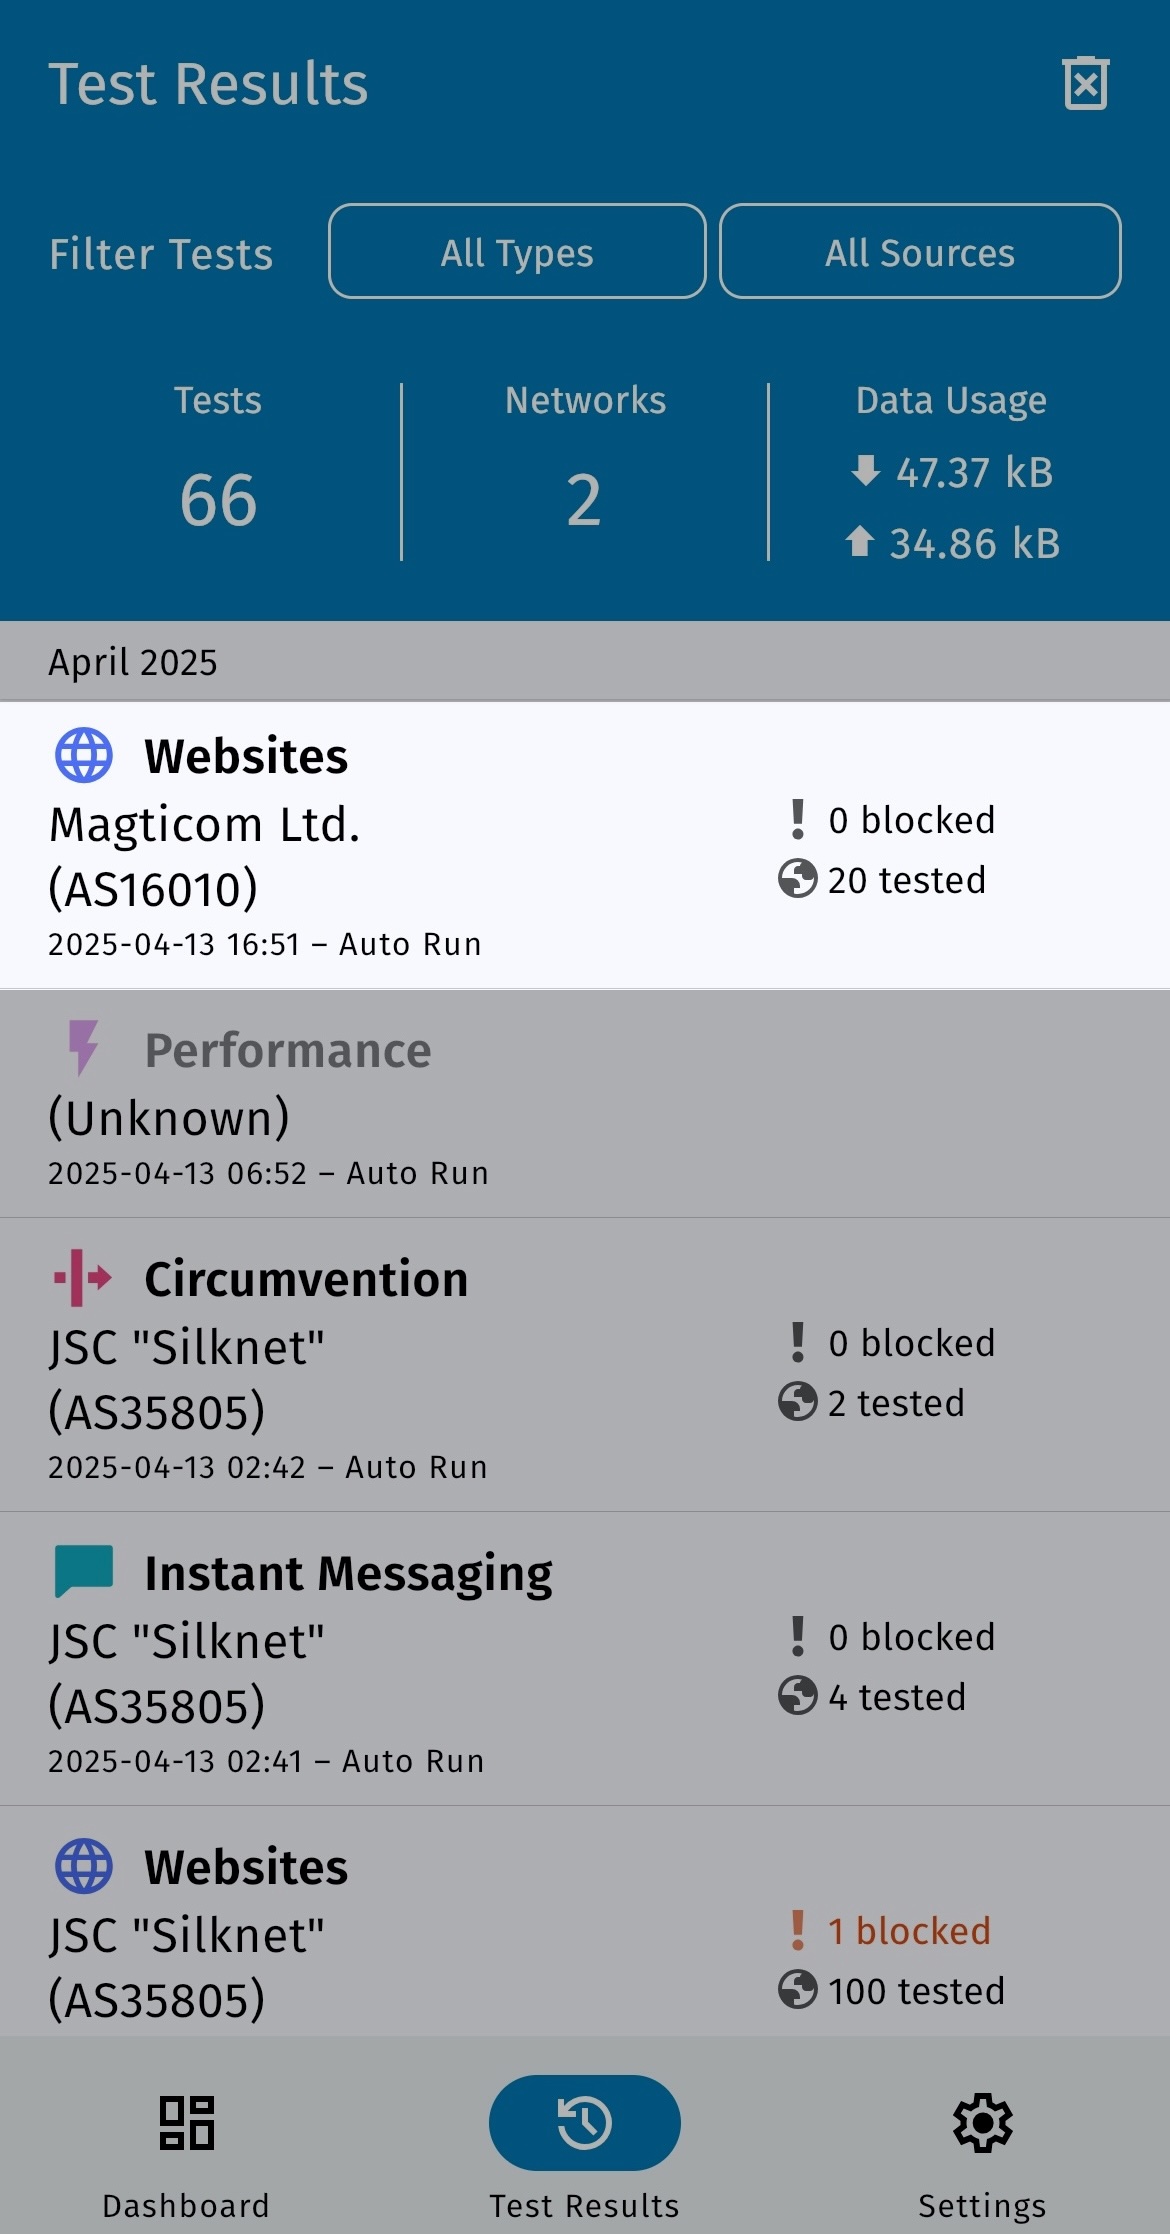The width and height of the screenshot is (1170, 2234).
Task: Switch to the Dashboard tab
Action: tap(186, 2148)
